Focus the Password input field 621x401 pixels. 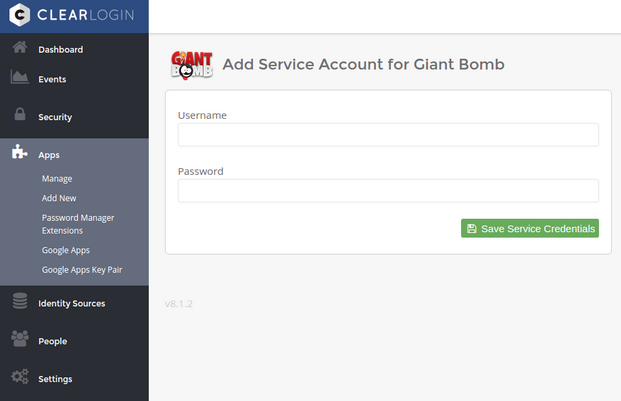[x=388, y=191]
